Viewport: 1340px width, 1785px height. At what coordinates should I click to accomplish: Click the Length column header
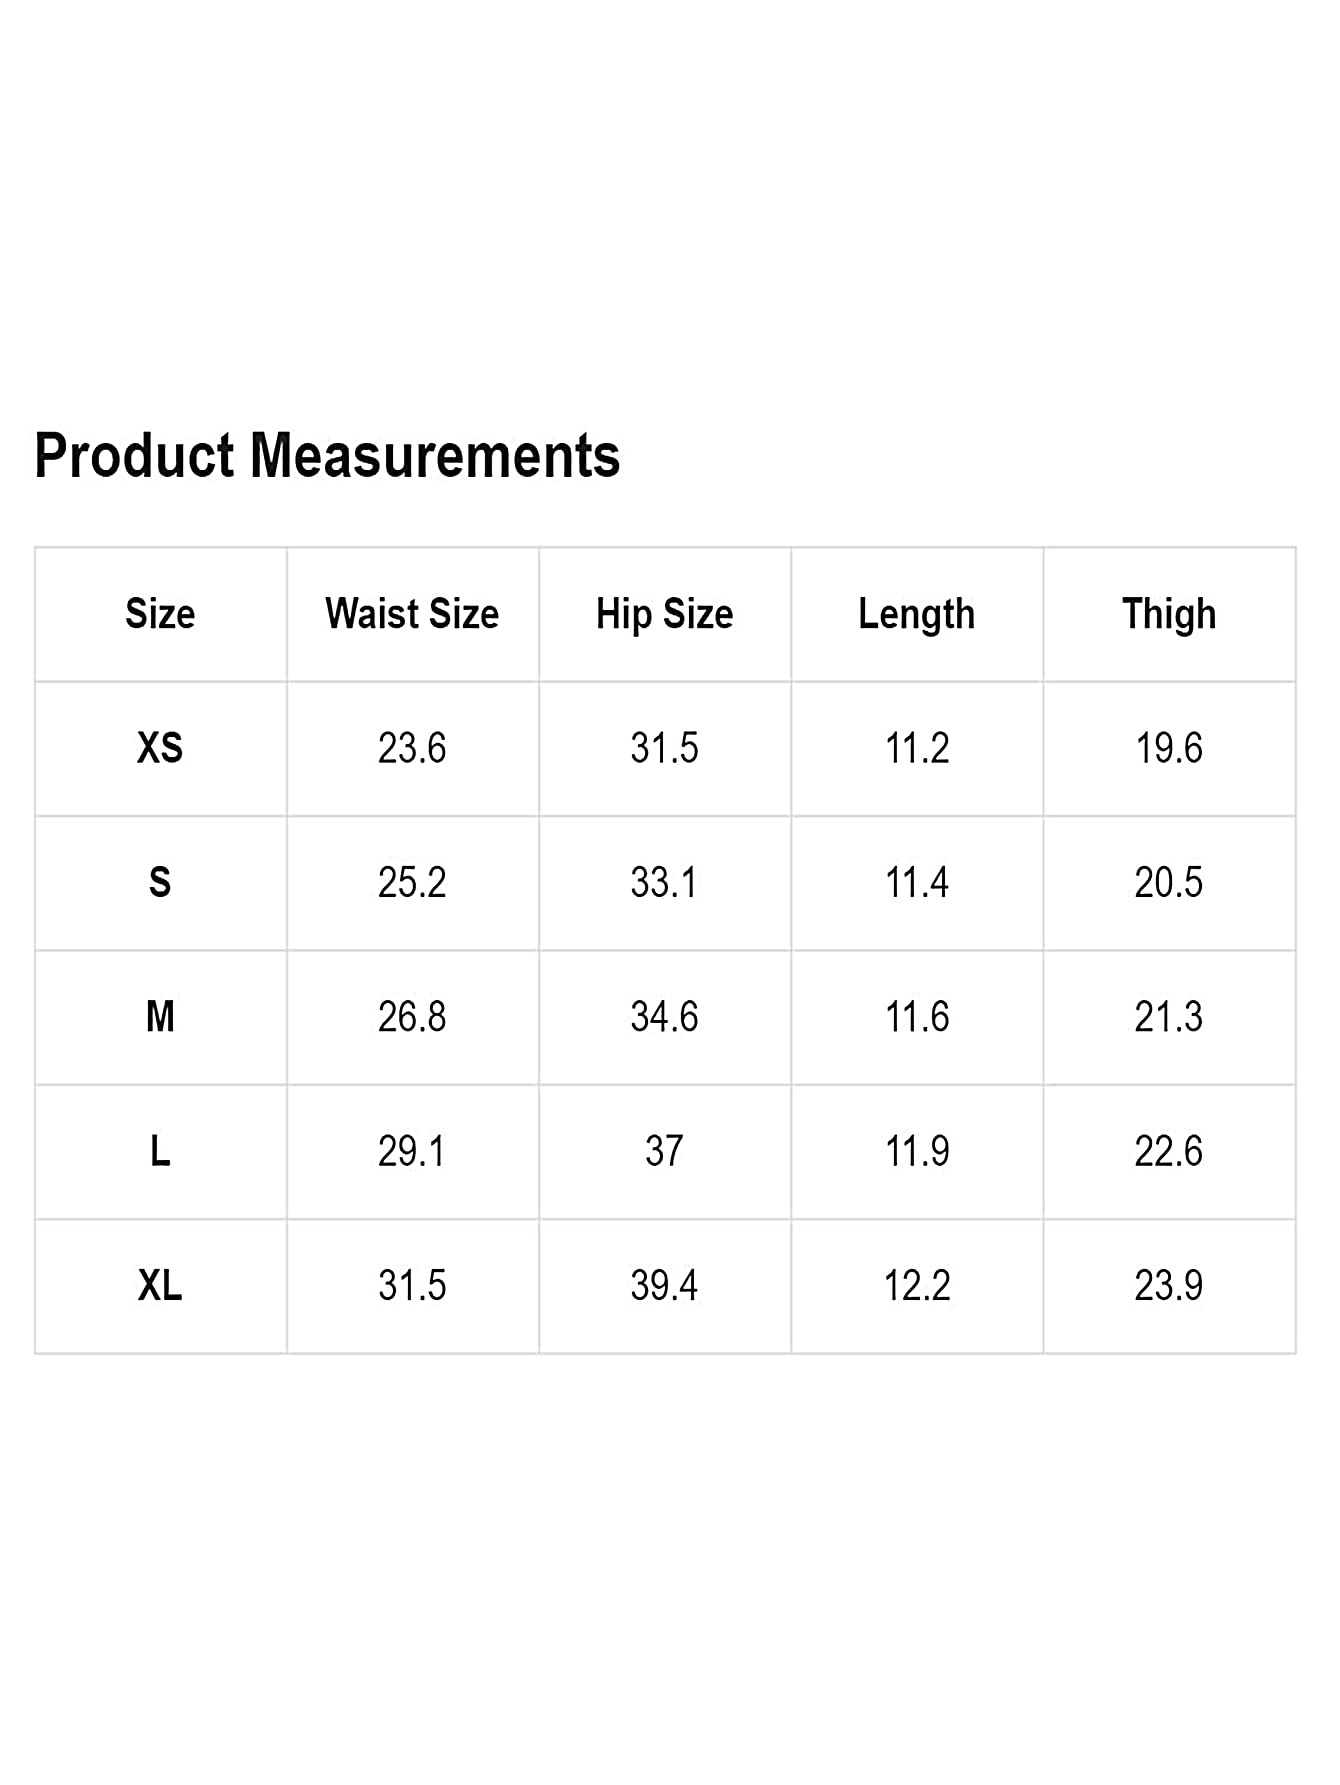916,615
